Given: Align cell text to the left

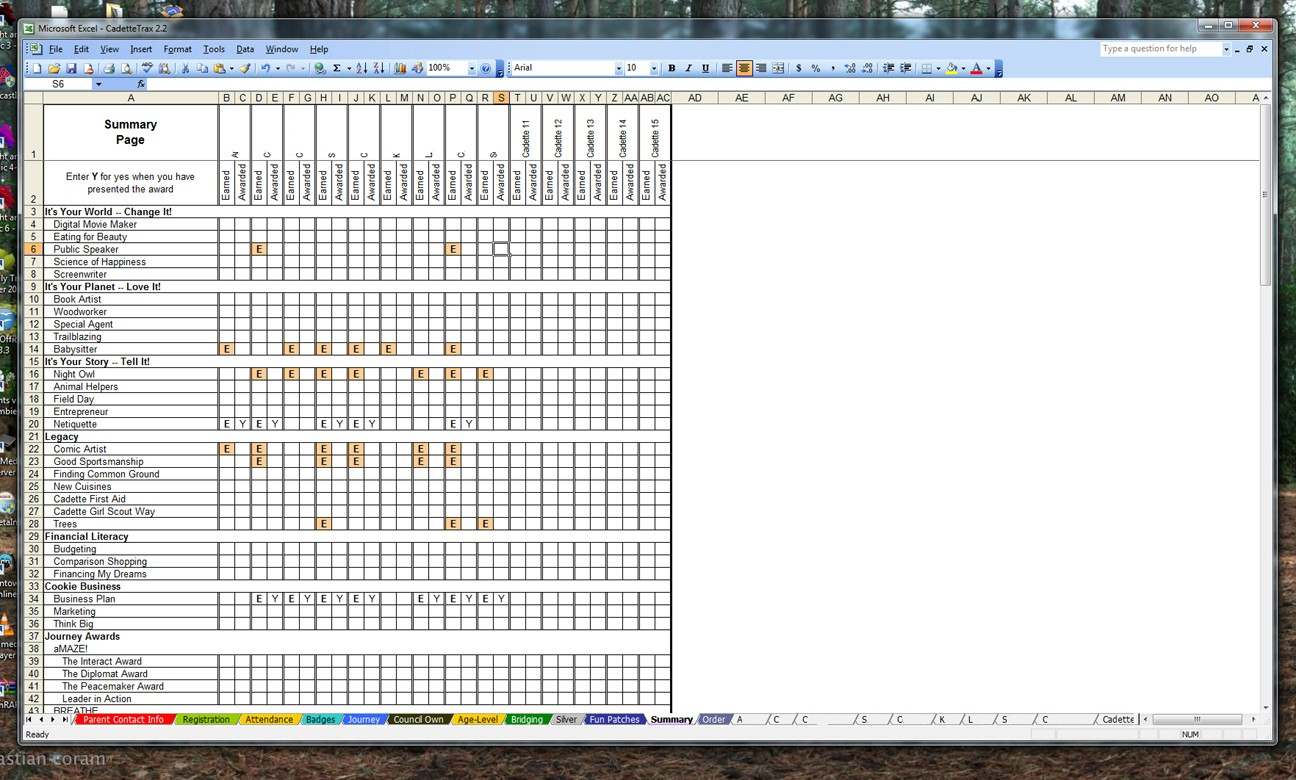Looking at the screenshot, I should pos(727,69).
